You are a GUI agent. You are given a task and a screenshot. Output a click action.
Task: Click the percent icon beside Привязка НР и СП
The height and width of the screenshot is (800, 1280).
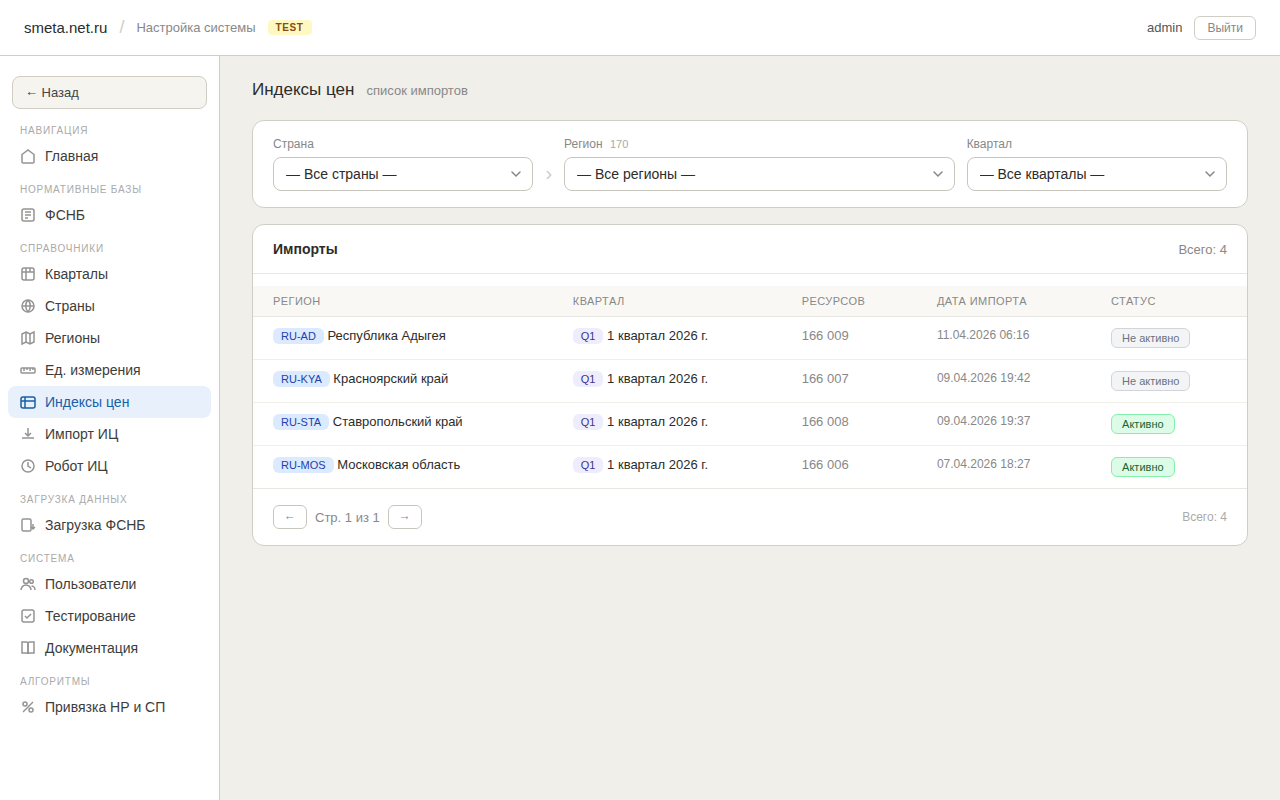pos(28,707)
